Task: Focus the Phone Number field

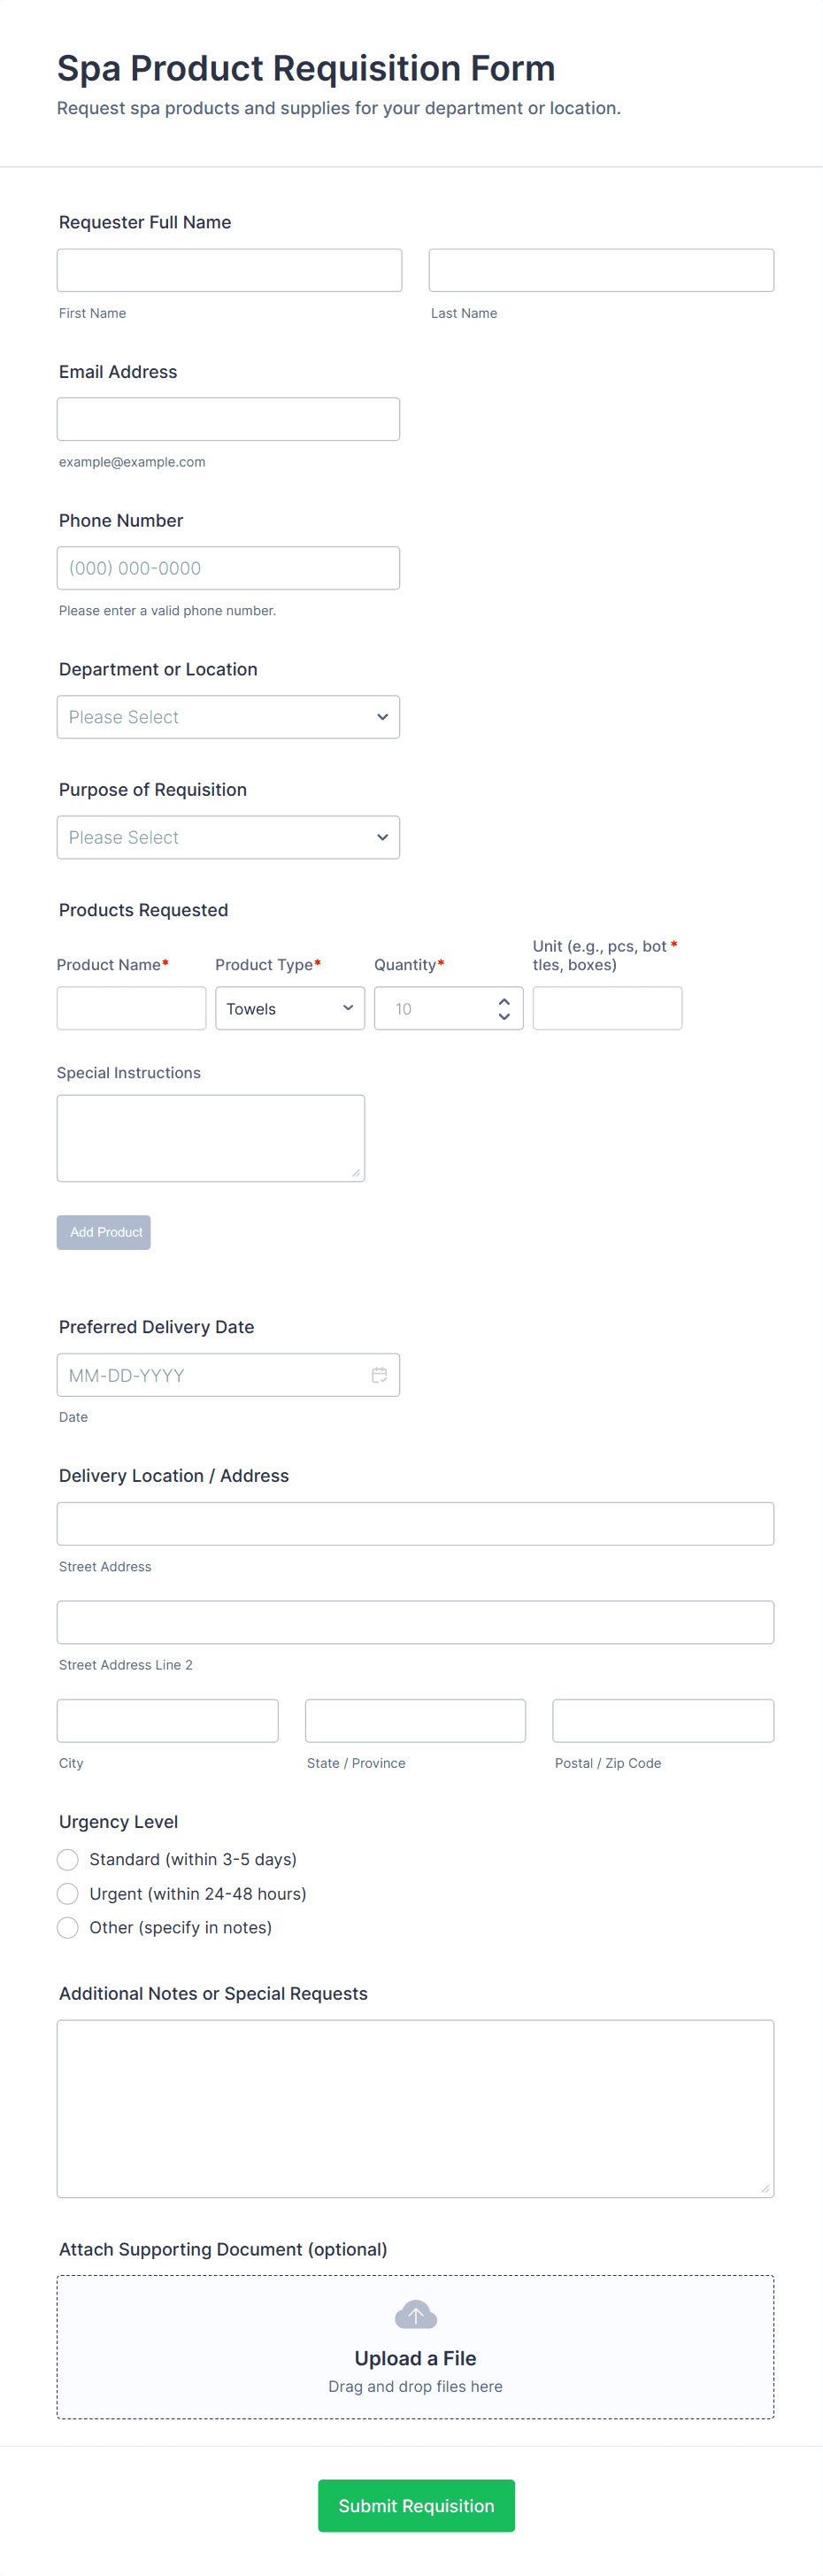Action: 228,568
